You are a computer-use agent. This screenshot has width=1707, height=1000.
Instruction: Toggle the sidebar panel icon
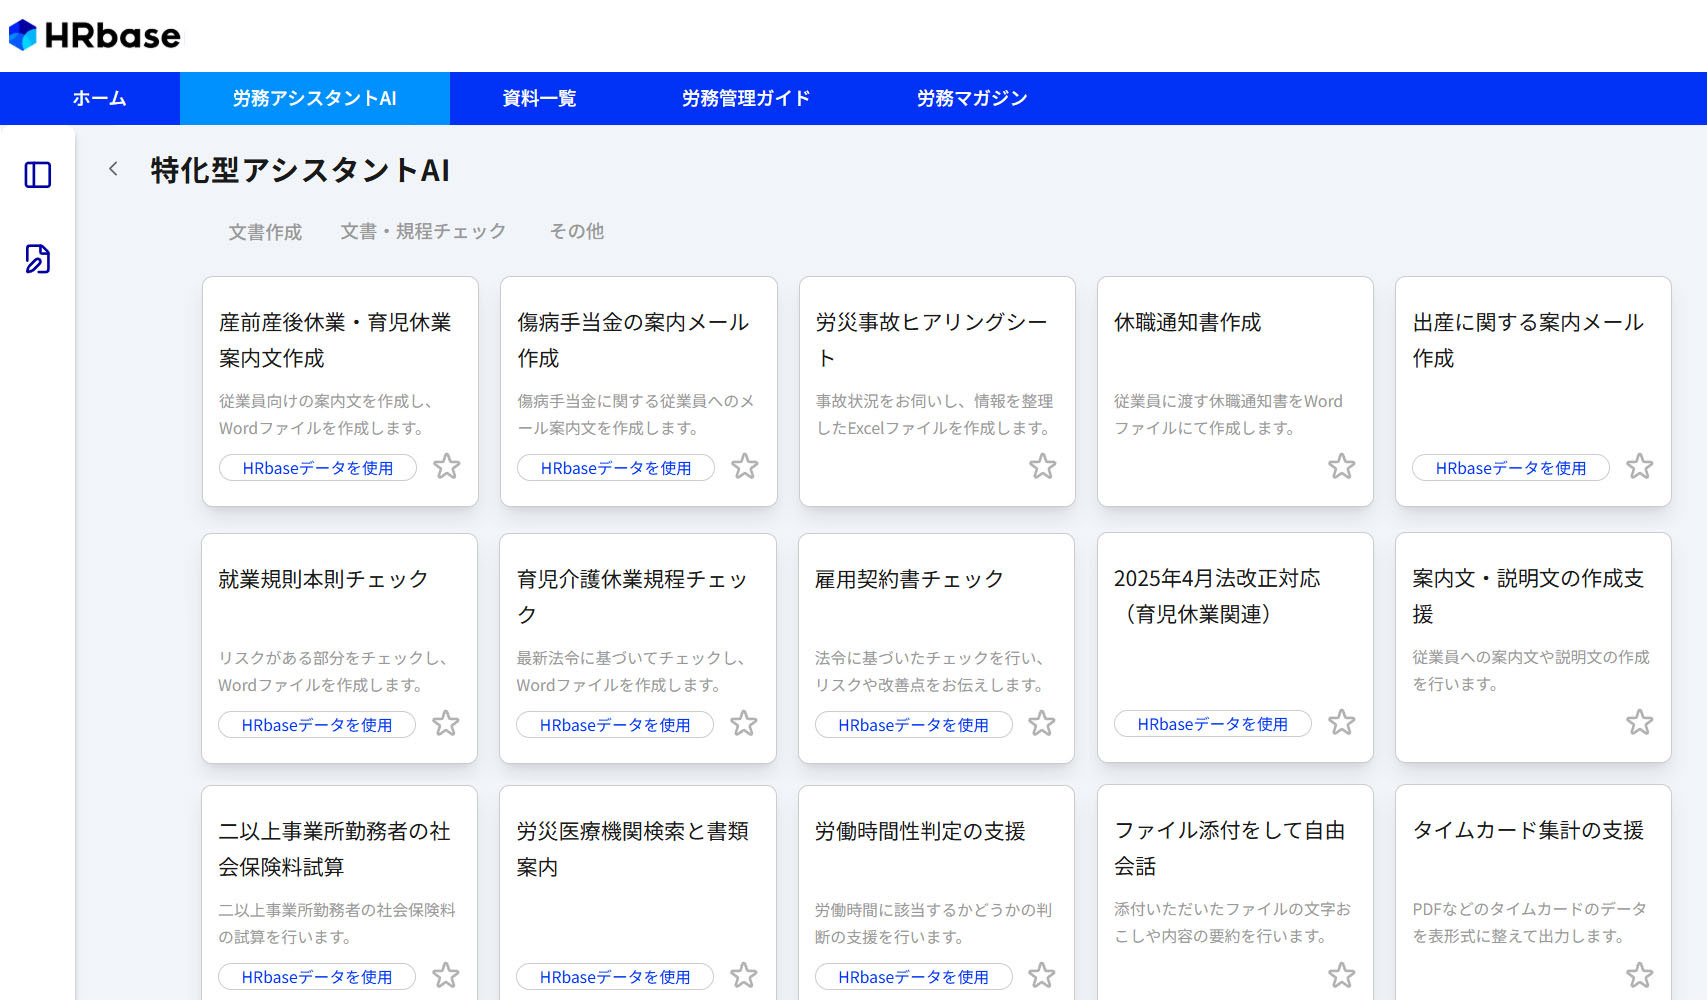[x=38, y=175]
